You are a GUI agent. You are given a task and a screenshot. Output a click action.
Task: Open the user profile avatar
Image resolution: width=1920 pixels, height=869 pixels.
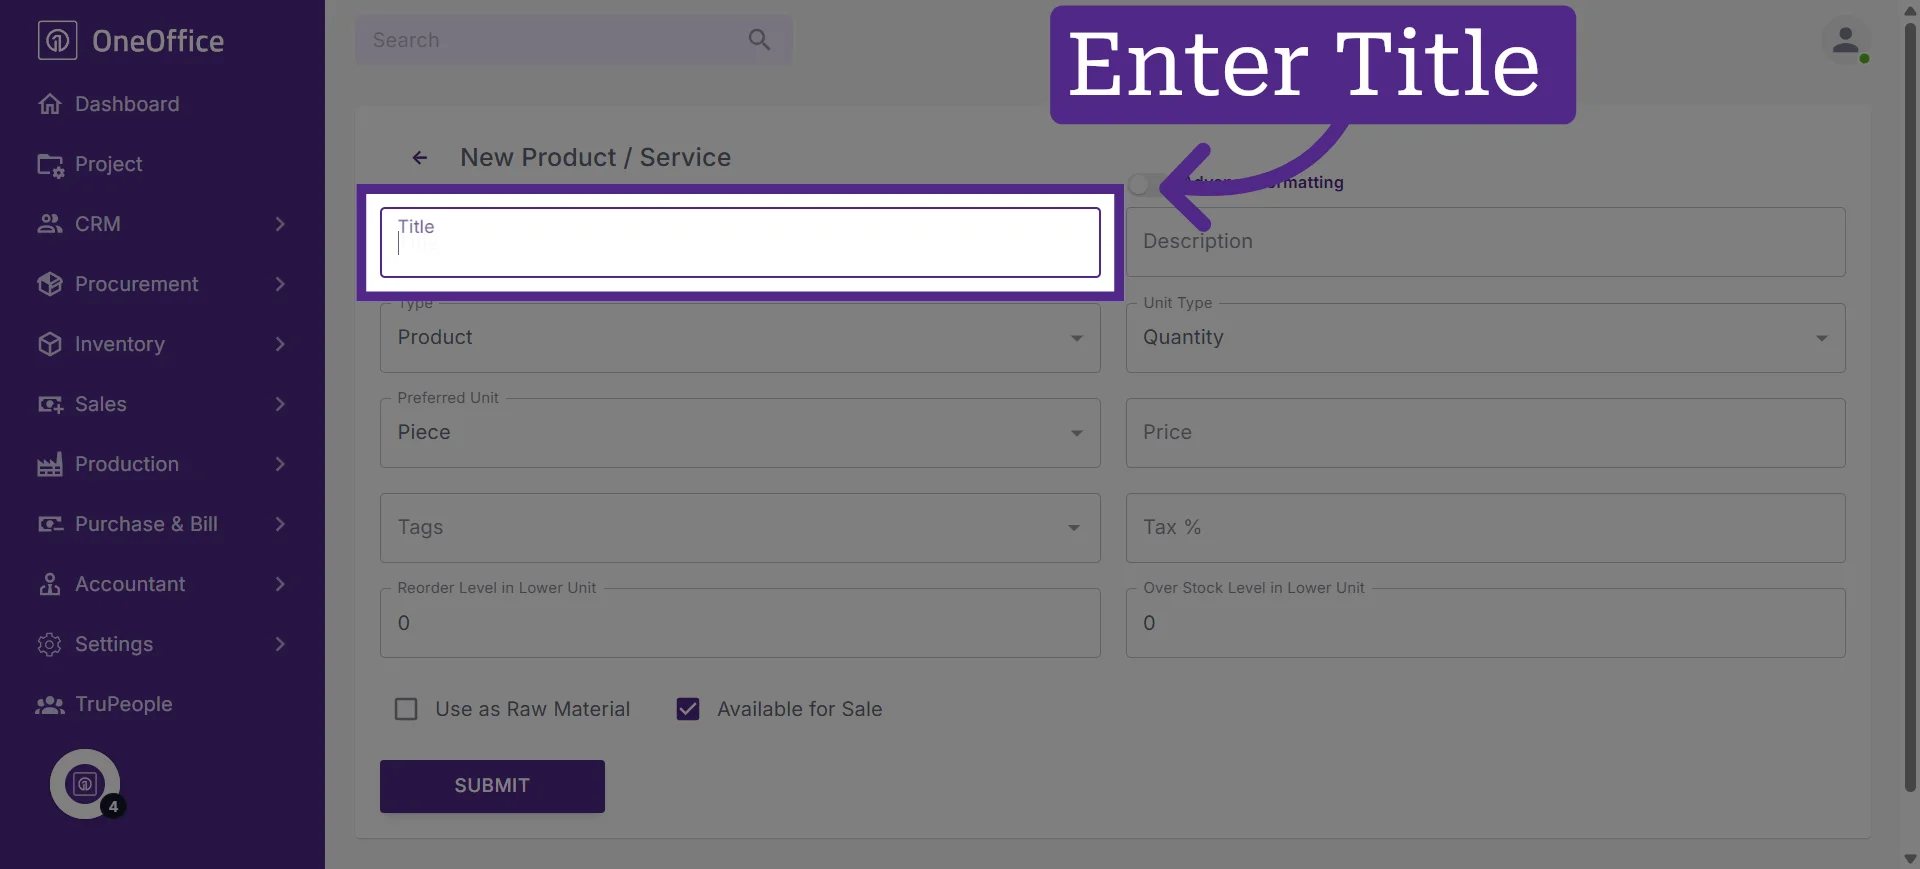(1845, 42)
